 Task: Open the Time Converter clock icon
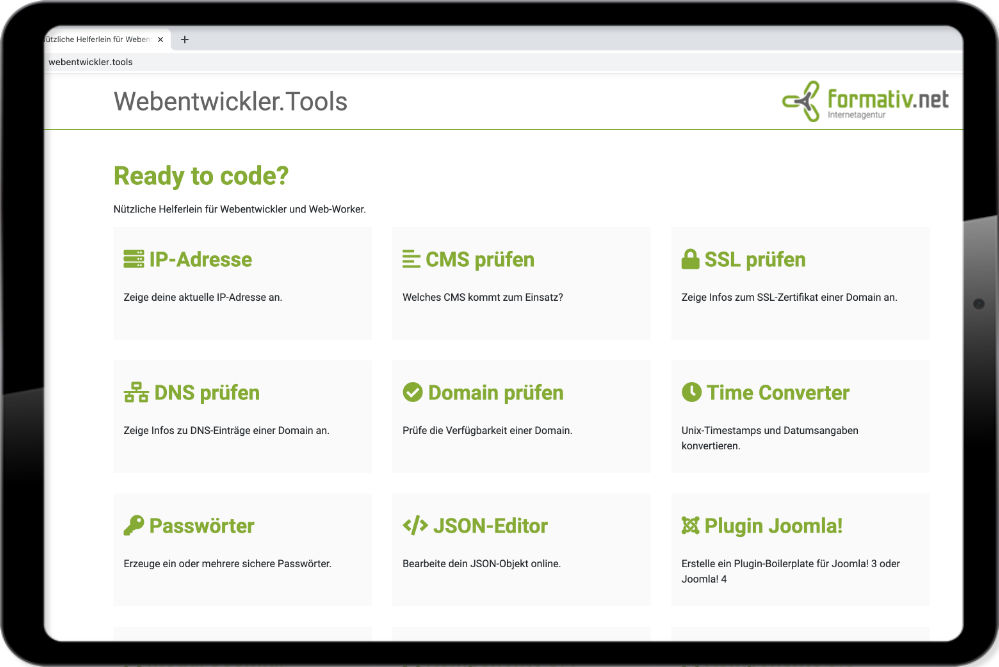[x=691, y=392]
